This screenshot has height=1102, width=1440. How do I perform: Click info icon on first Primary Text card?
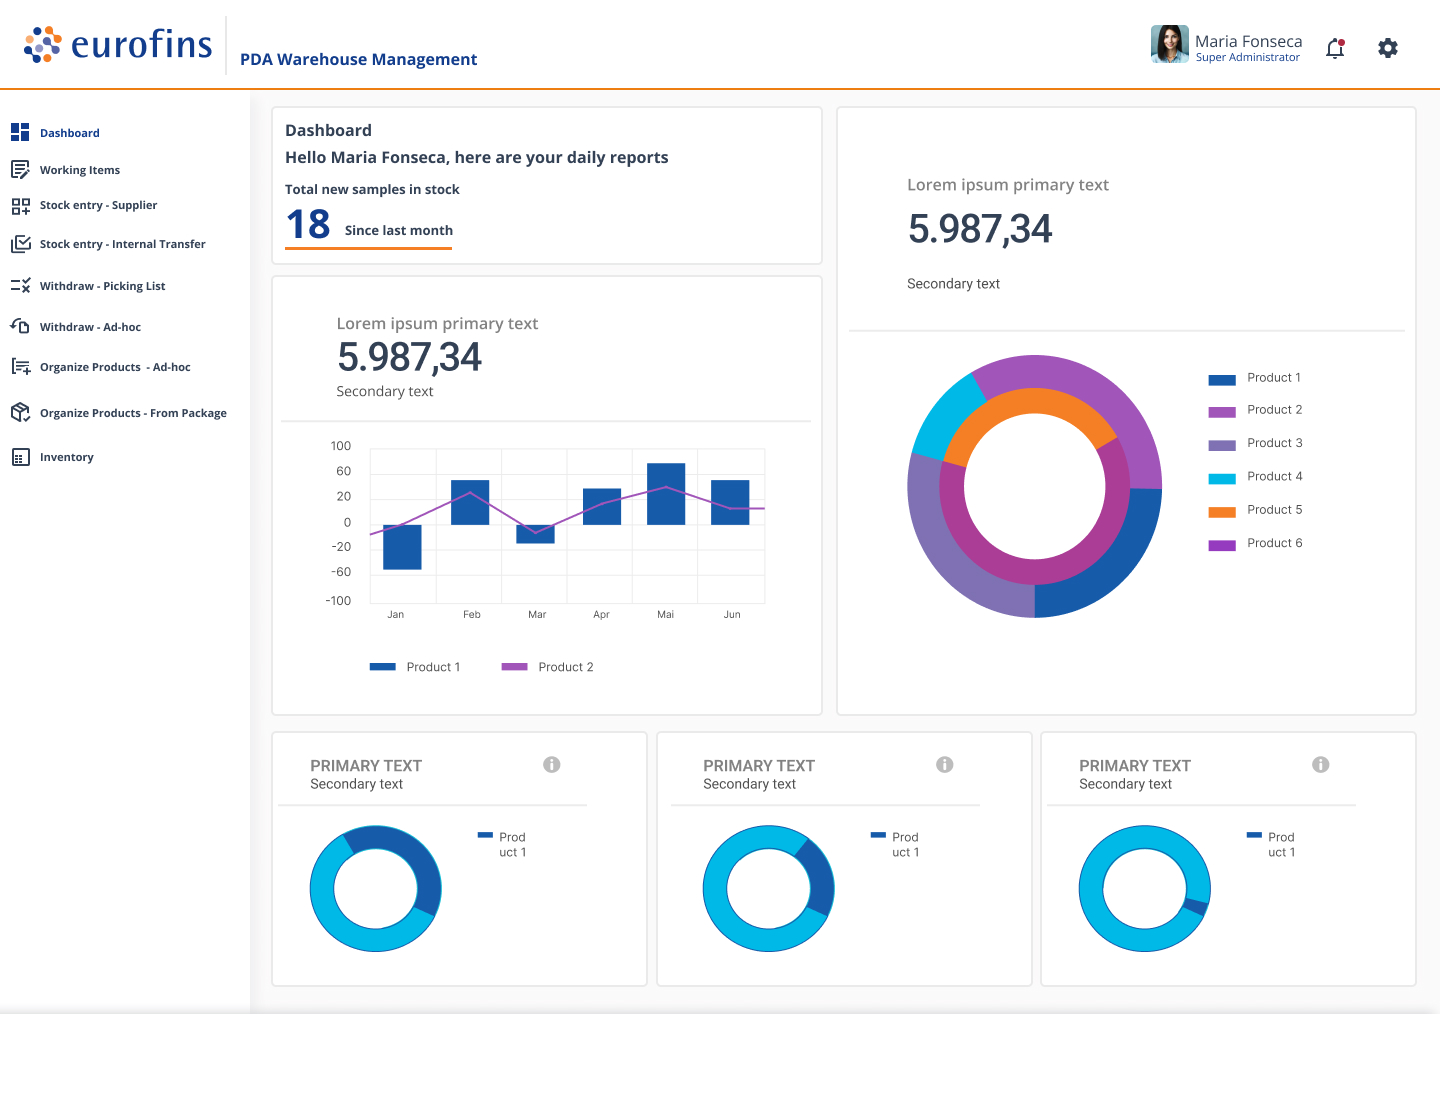[552, 765]
